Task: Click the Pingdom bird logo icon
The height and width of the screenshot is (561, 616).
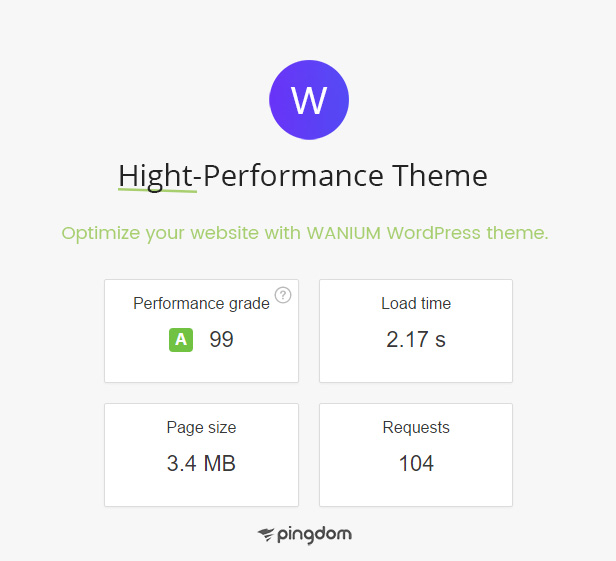Action: 266,534
